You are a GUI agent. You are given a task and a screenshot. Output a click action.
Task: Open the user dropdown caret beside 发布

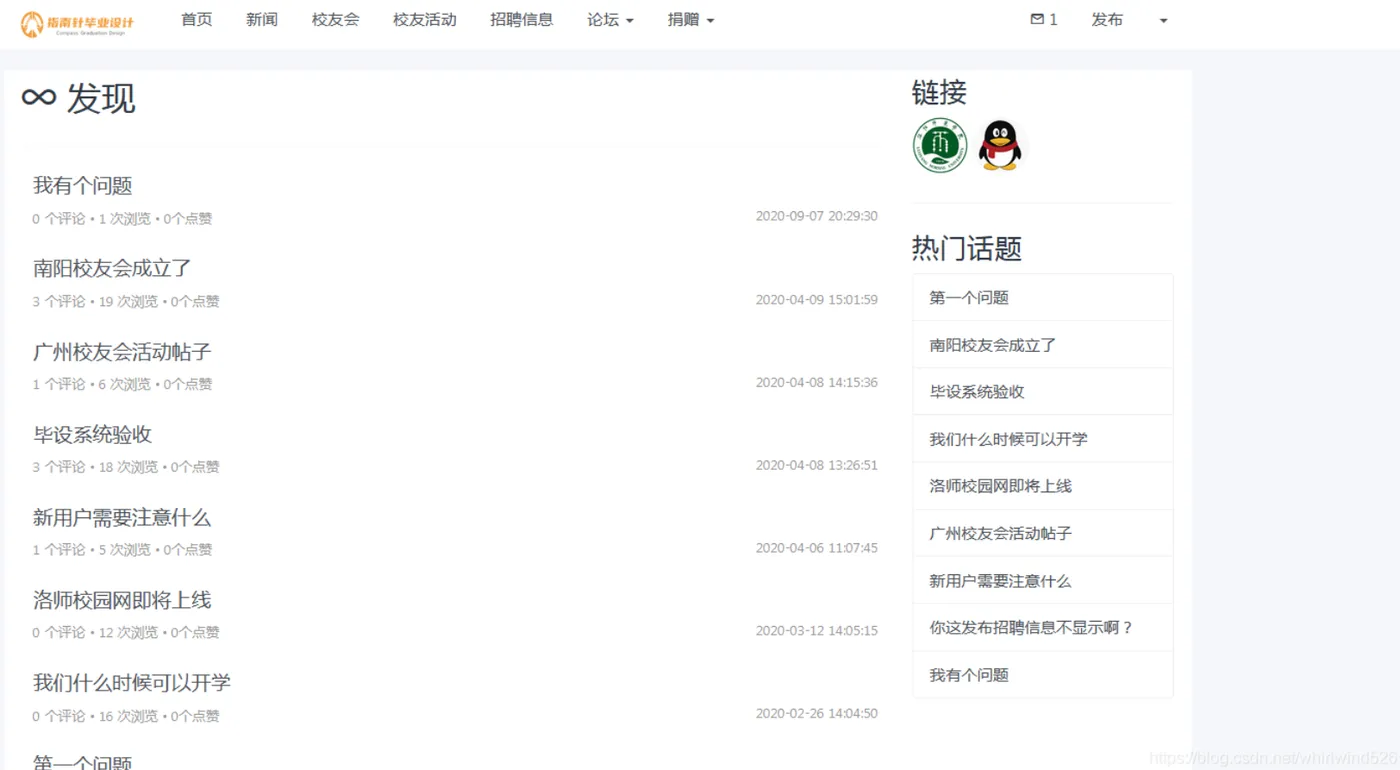point(1163,21)
